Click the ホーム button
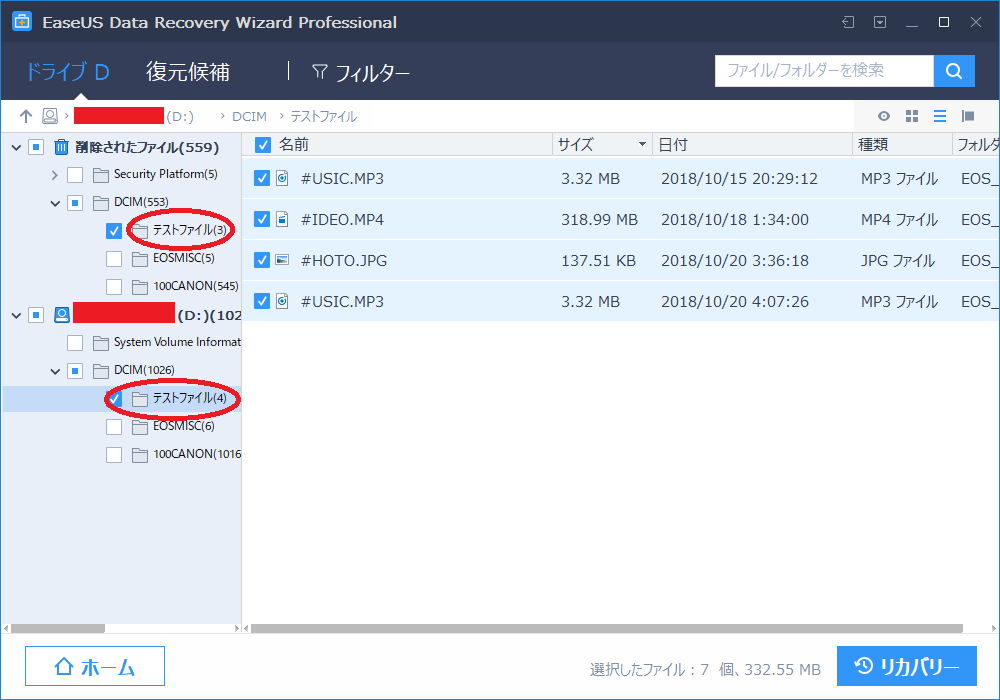 (x=95, y=666)
